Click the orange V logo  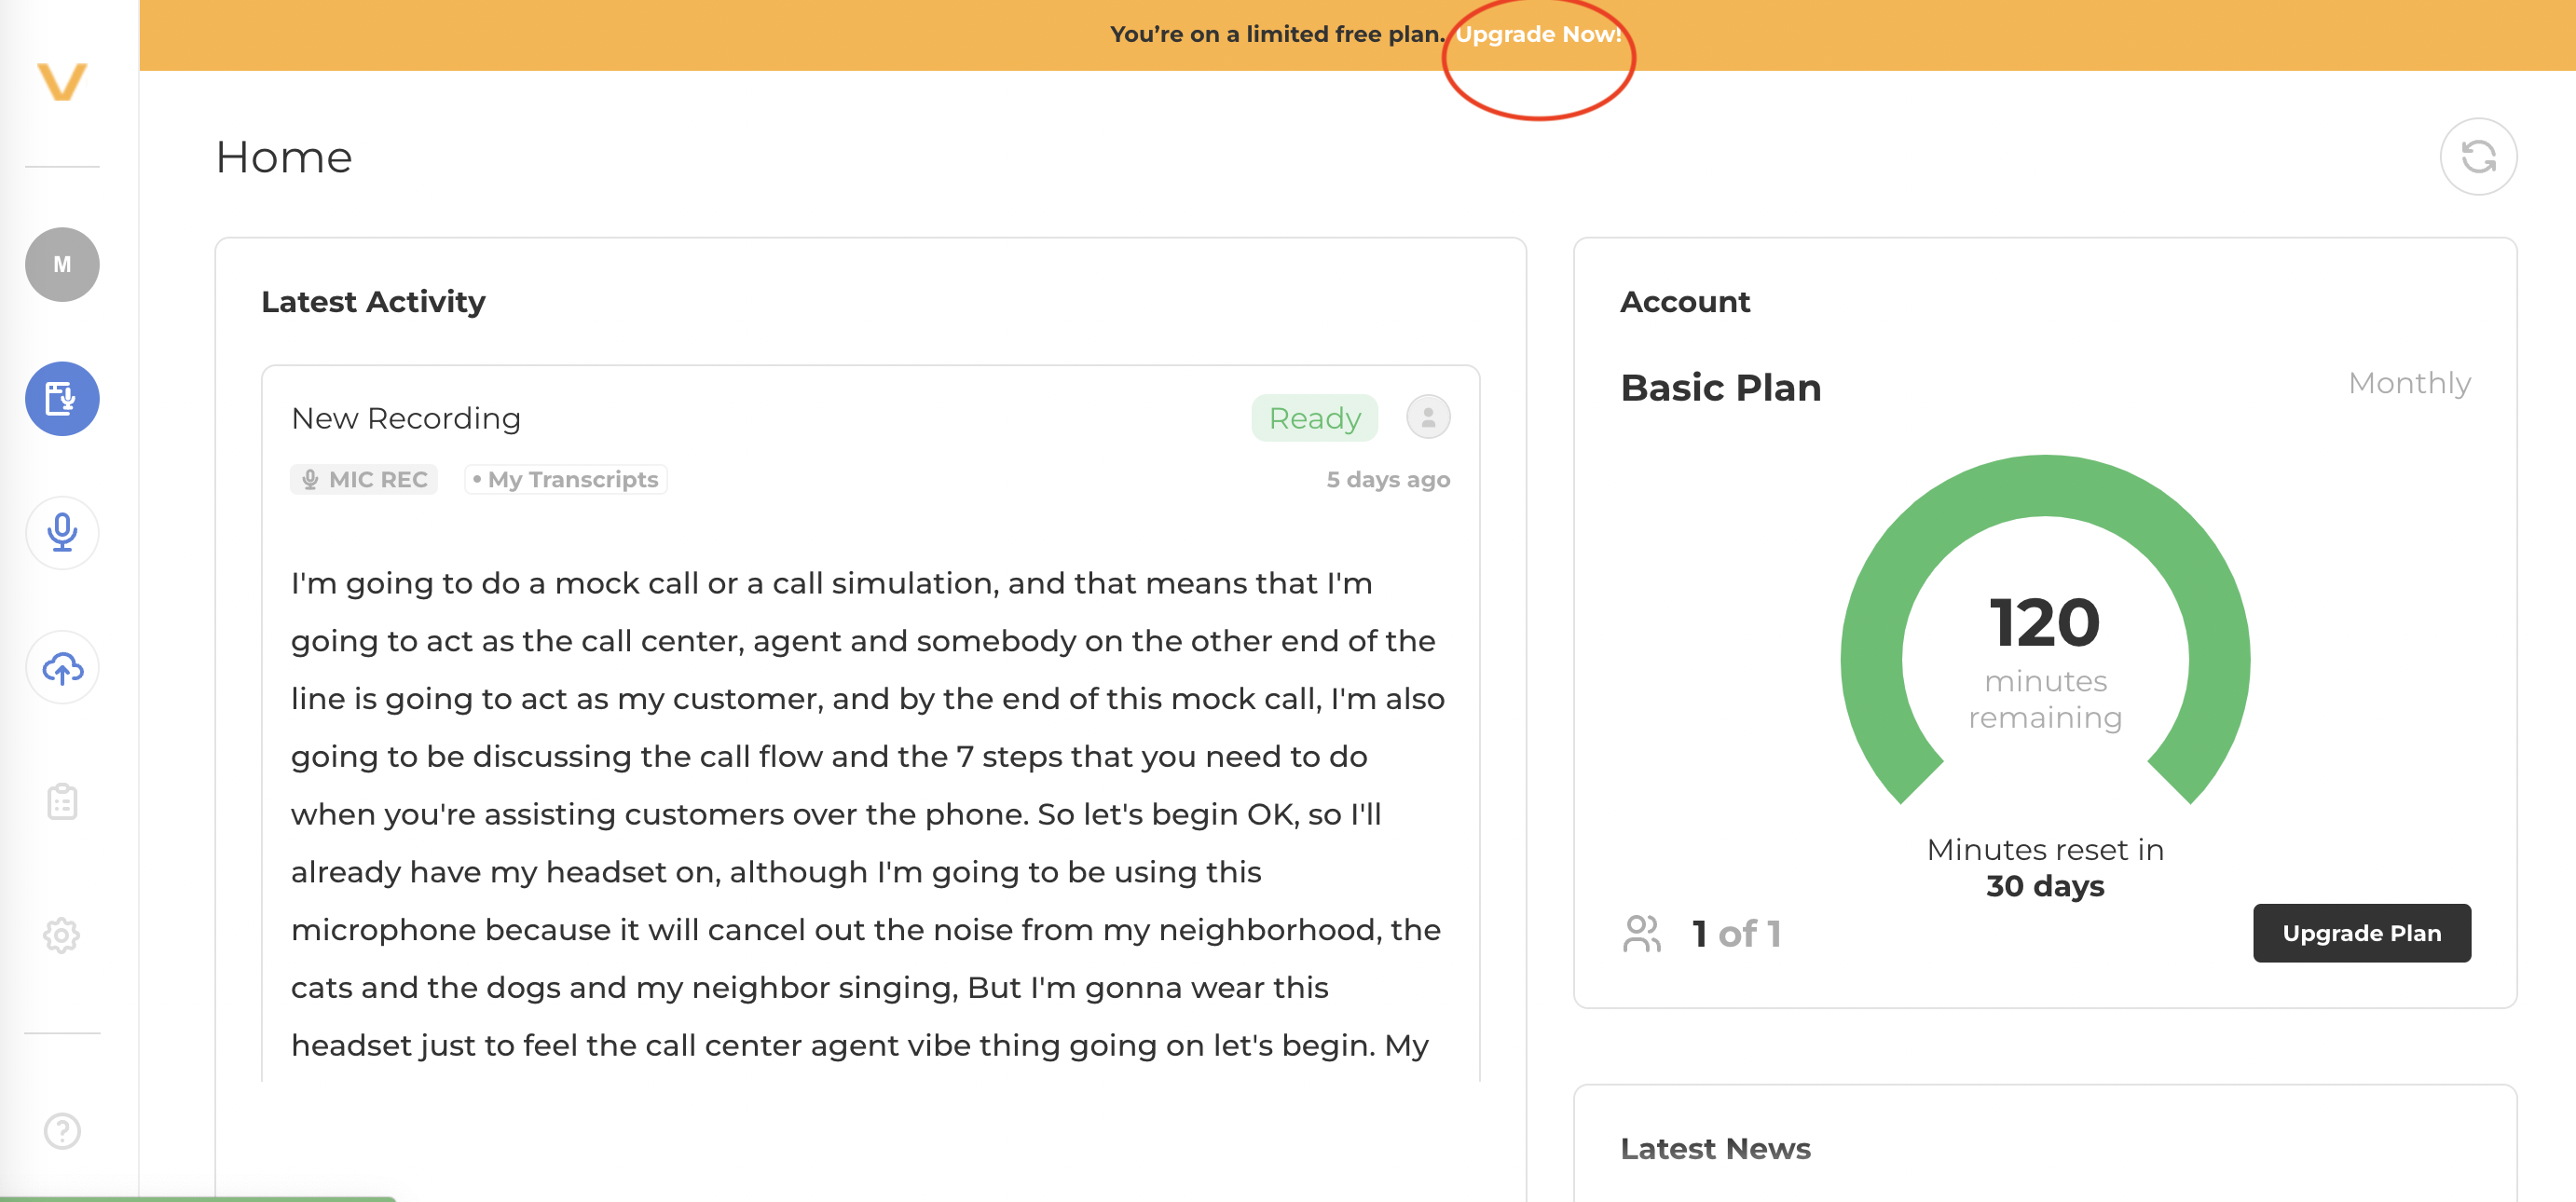coord(62,81)
